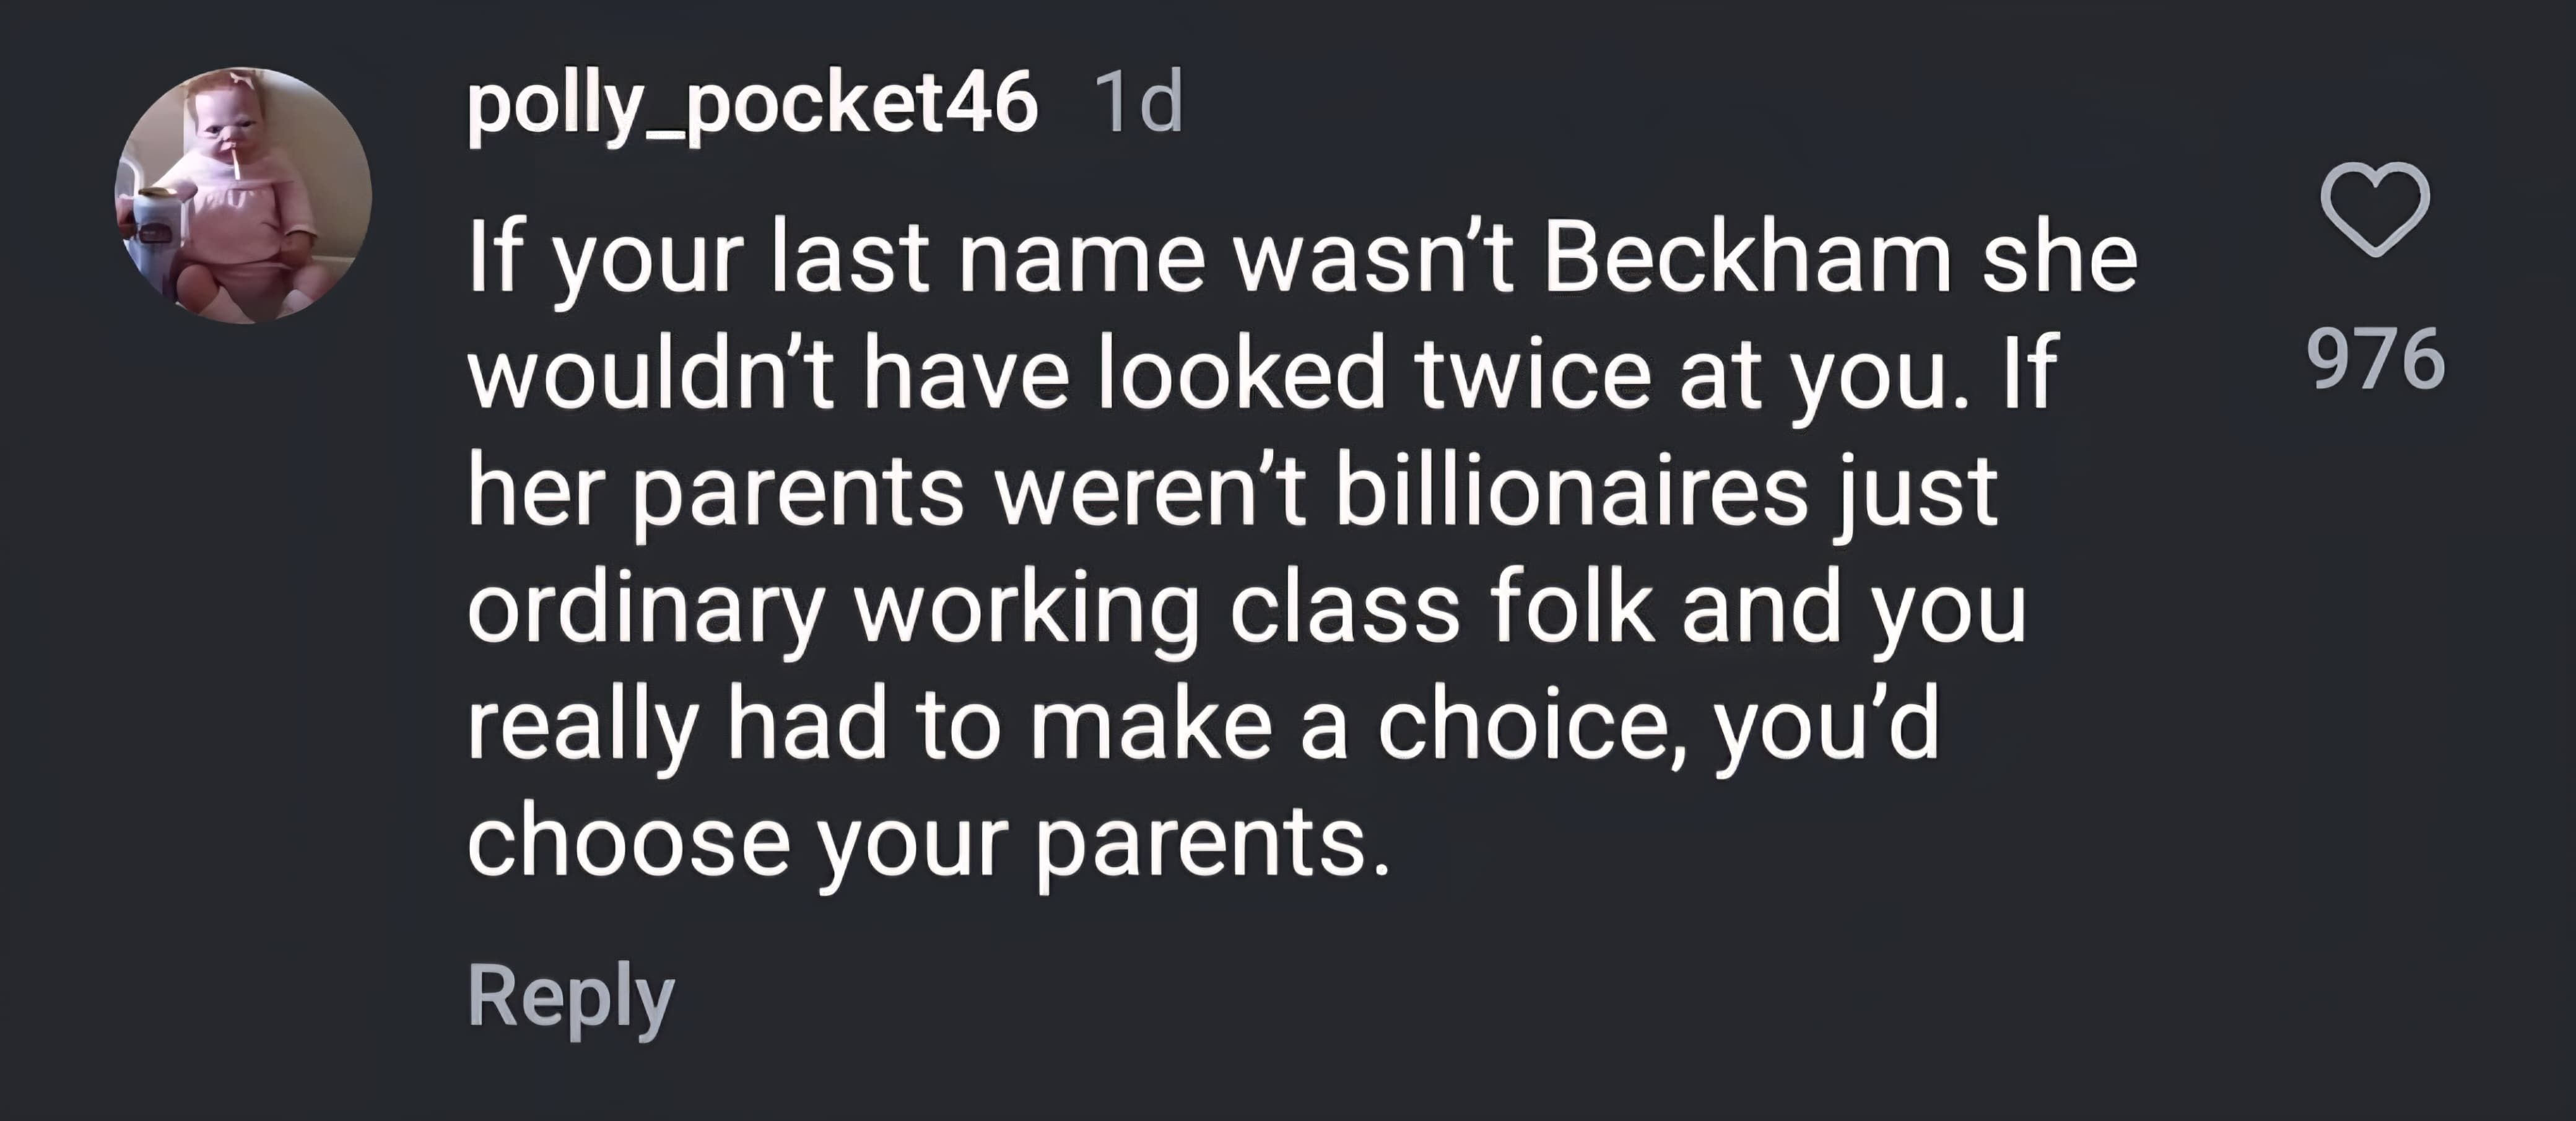The width and height of the screenshot is (2576, 1121).
Task: Click the 976 likes count
Action: [2375, 359]
